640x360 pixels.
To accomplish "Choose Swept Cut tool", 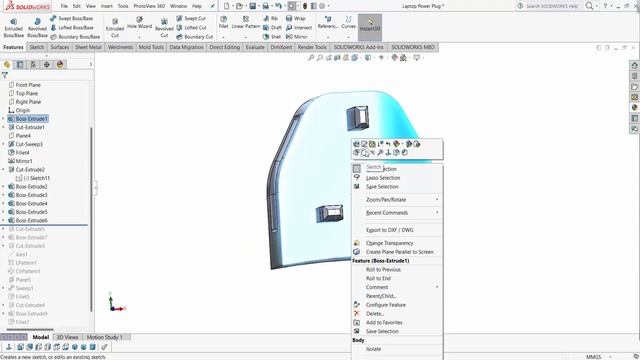I will [191, 18].
